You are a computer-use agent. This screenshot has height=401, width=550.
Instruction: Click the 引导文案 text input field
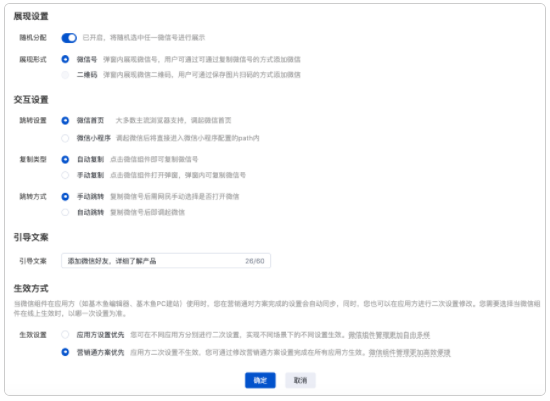tap(166, 261)
